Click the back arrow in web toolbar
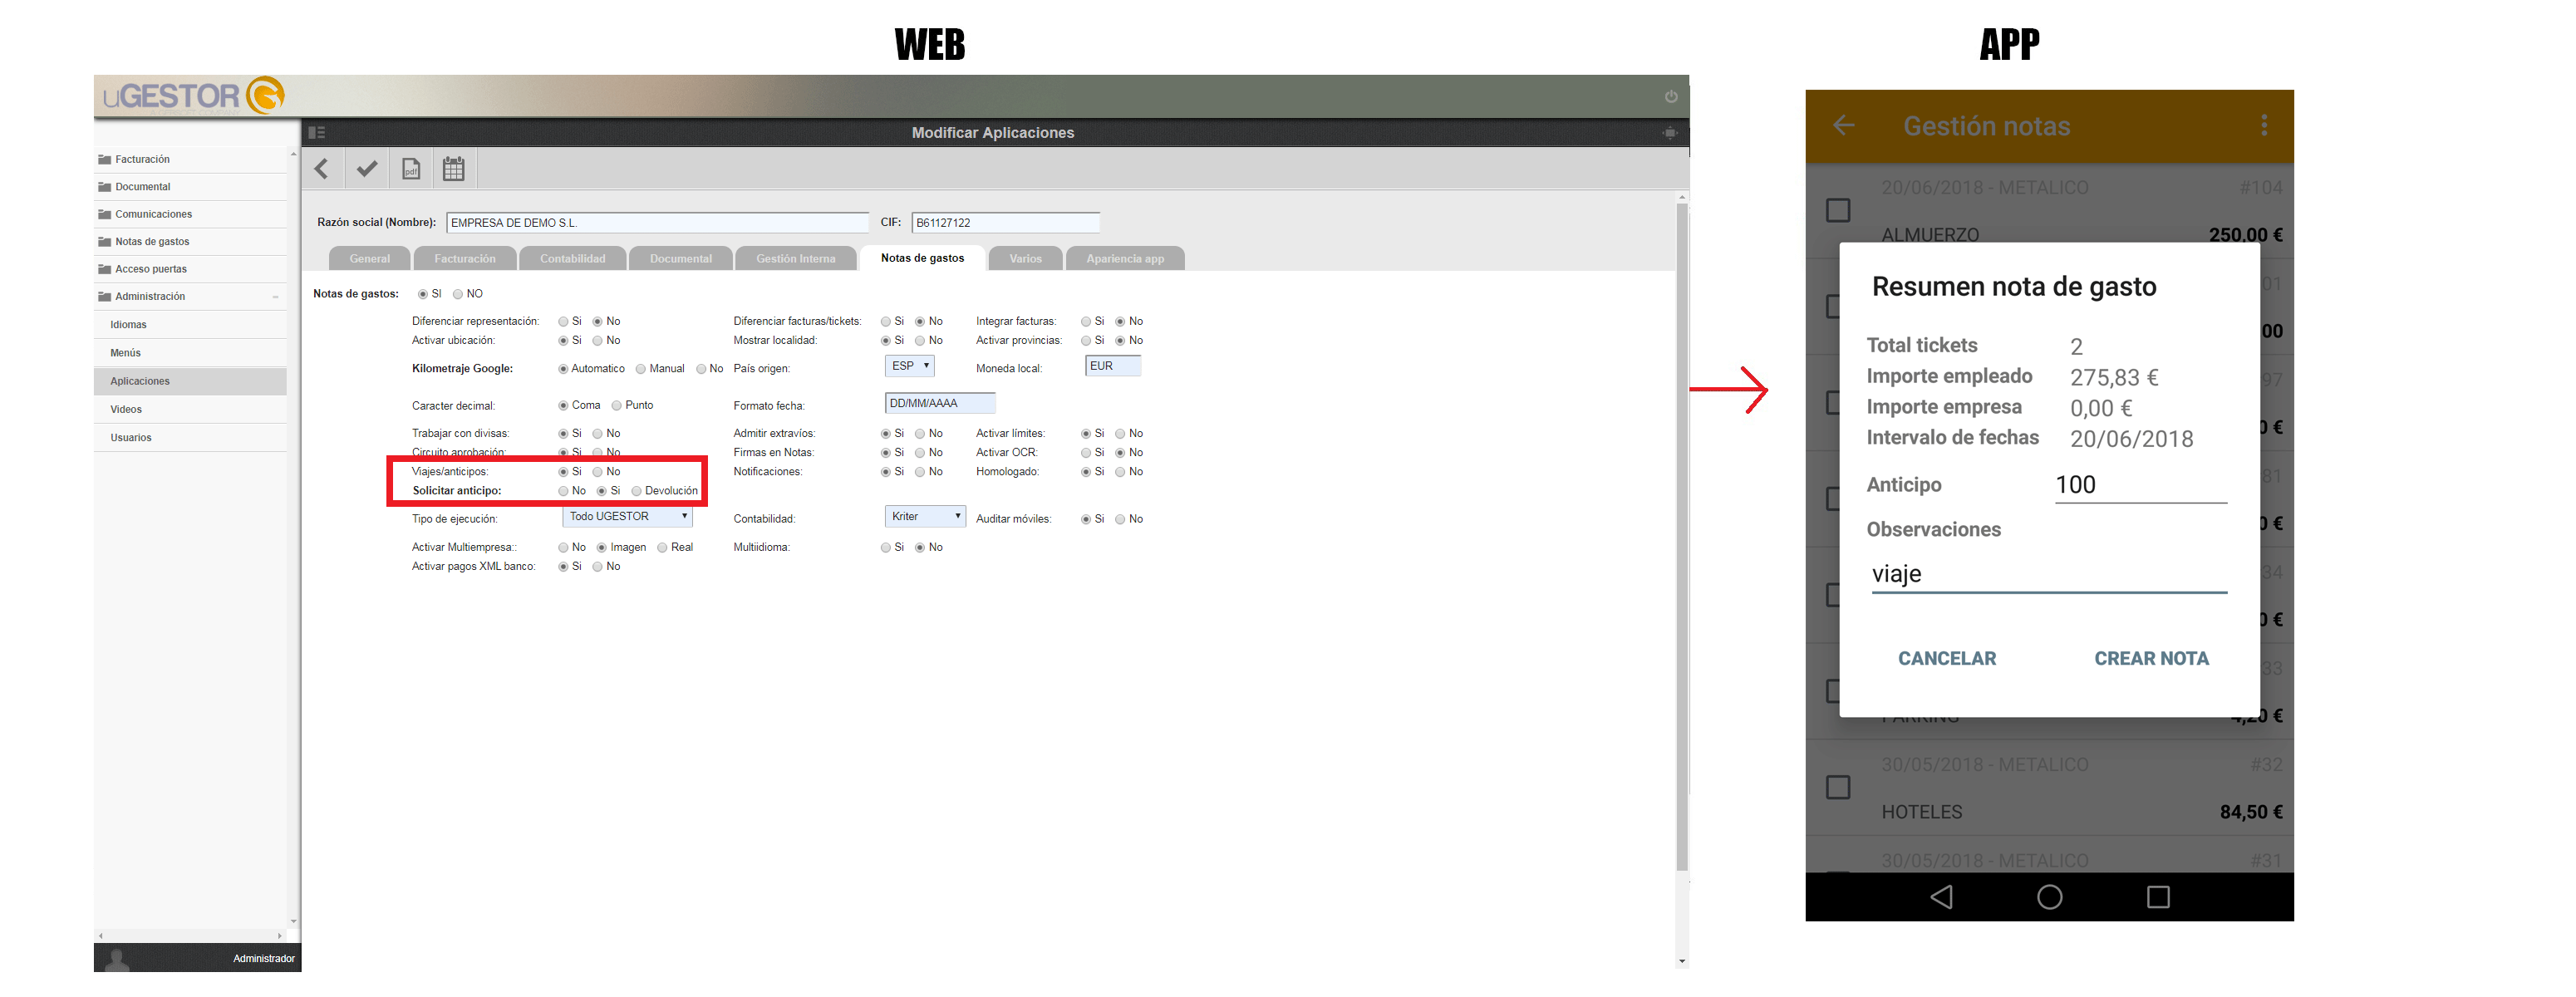Viewport: 2576px width, 997px height. tap(322, 169)
